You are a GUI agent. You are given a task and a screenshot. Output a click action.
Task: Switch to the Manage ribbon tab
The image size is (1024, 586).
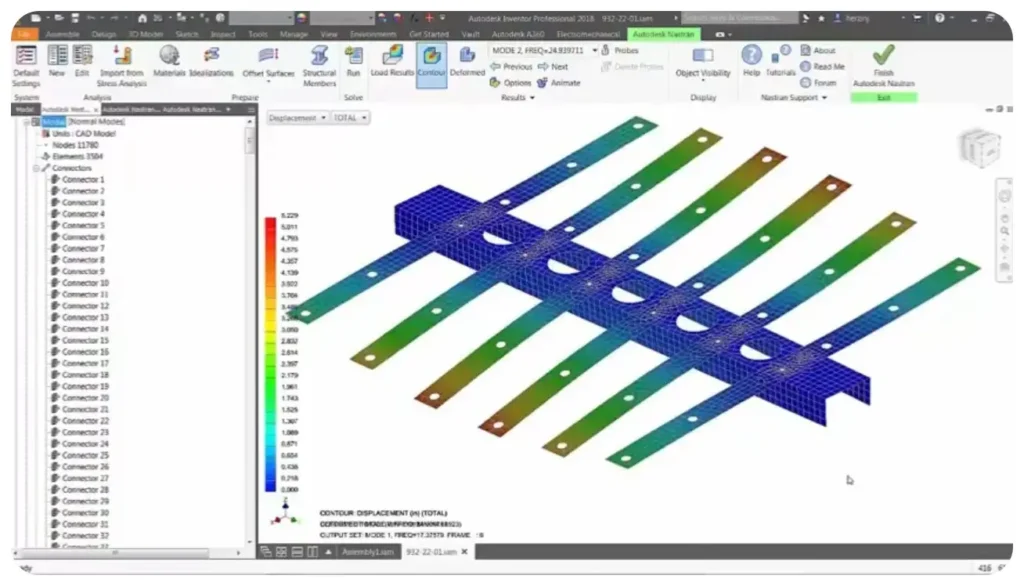tap(294, 34)
